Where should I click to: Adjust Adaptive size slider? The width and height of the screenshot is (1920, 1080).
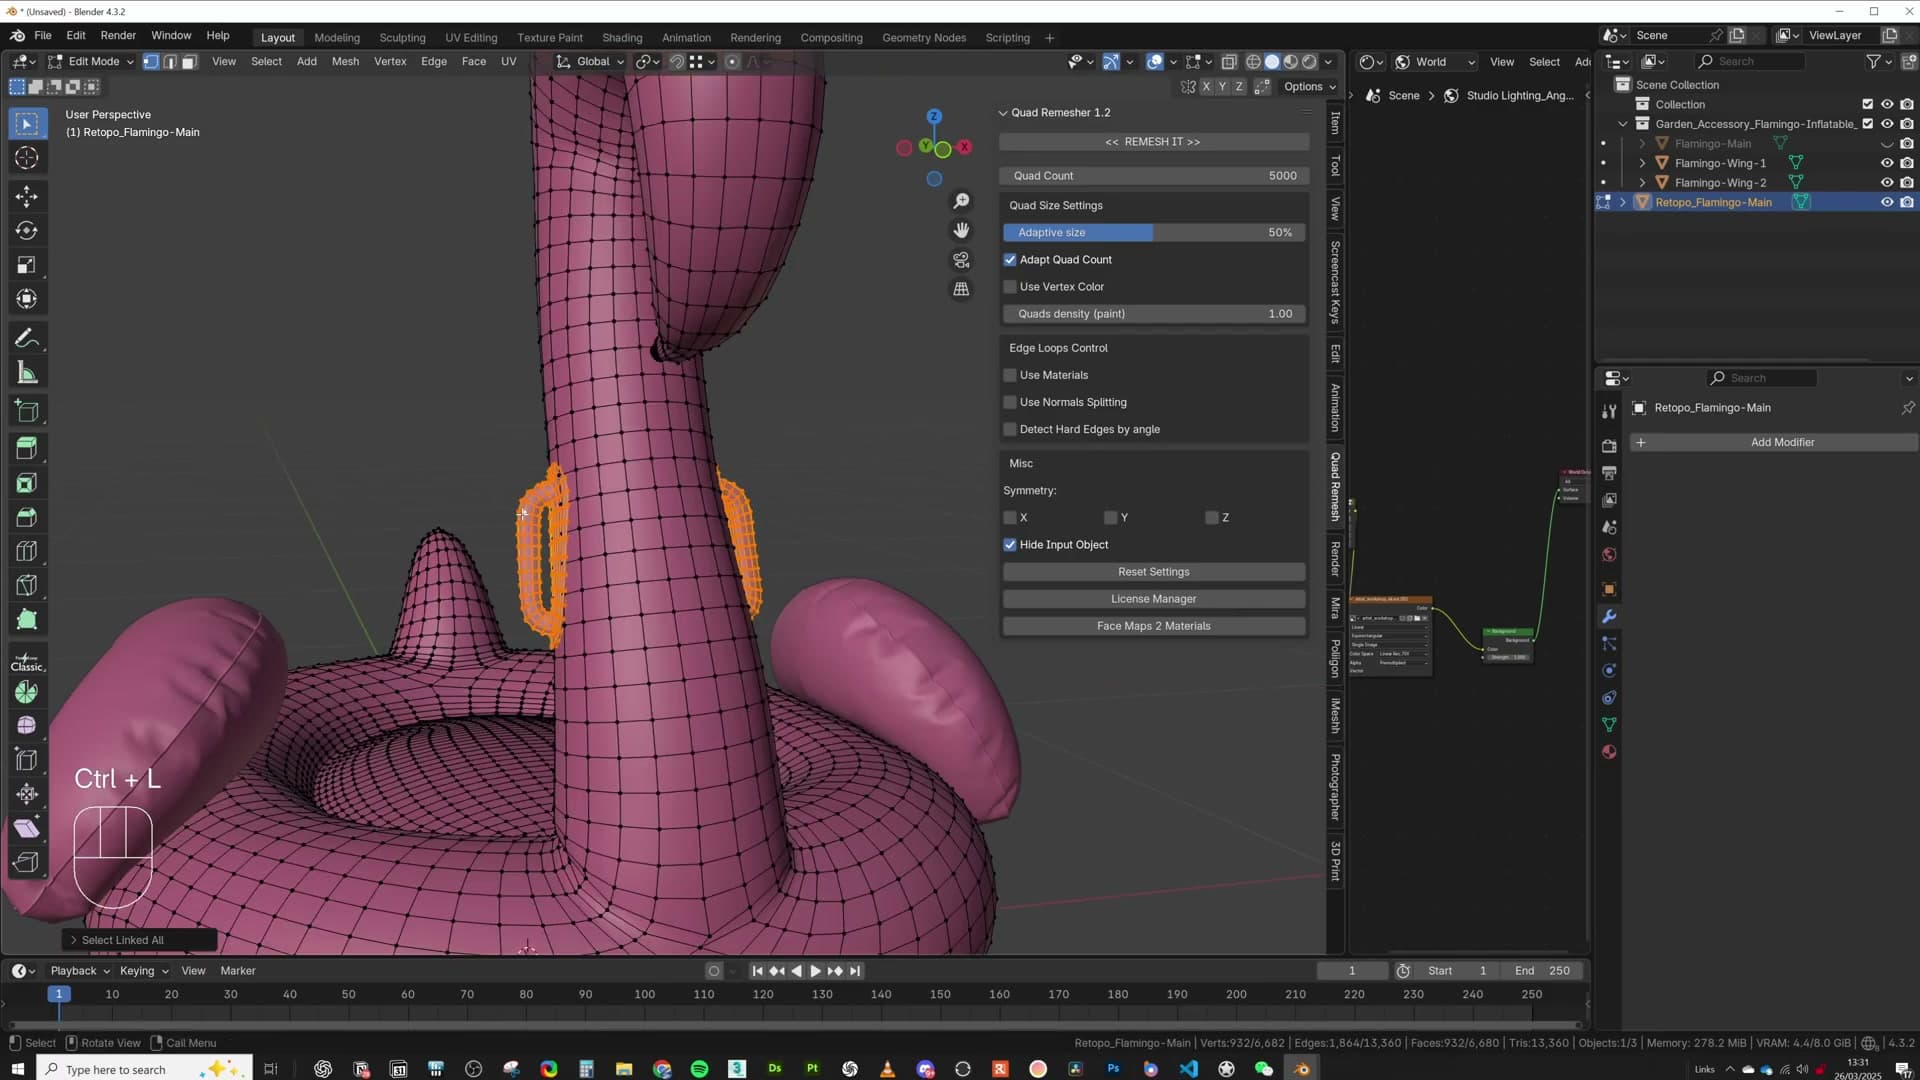(1154, 232)
